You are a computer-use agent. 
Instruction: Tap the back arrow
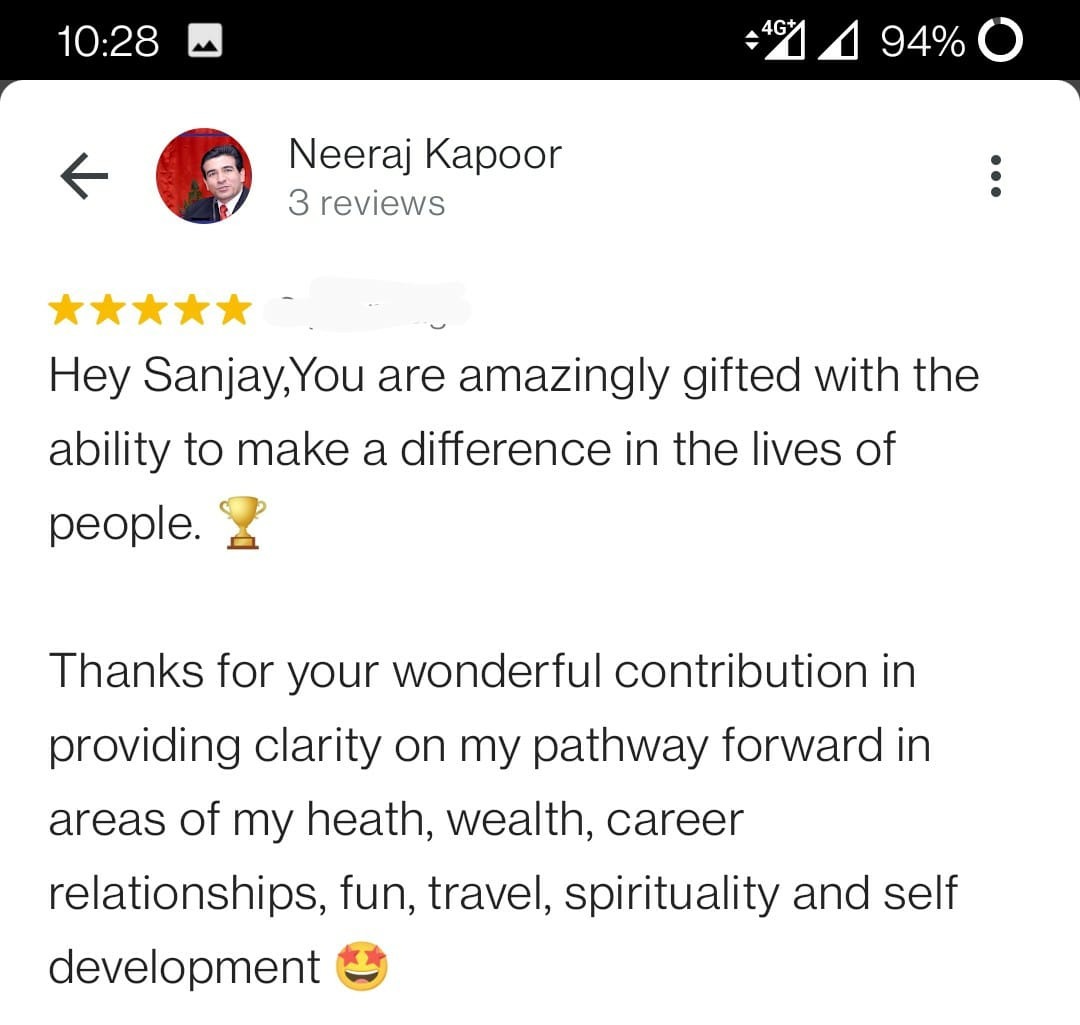(x=84, y=177)
